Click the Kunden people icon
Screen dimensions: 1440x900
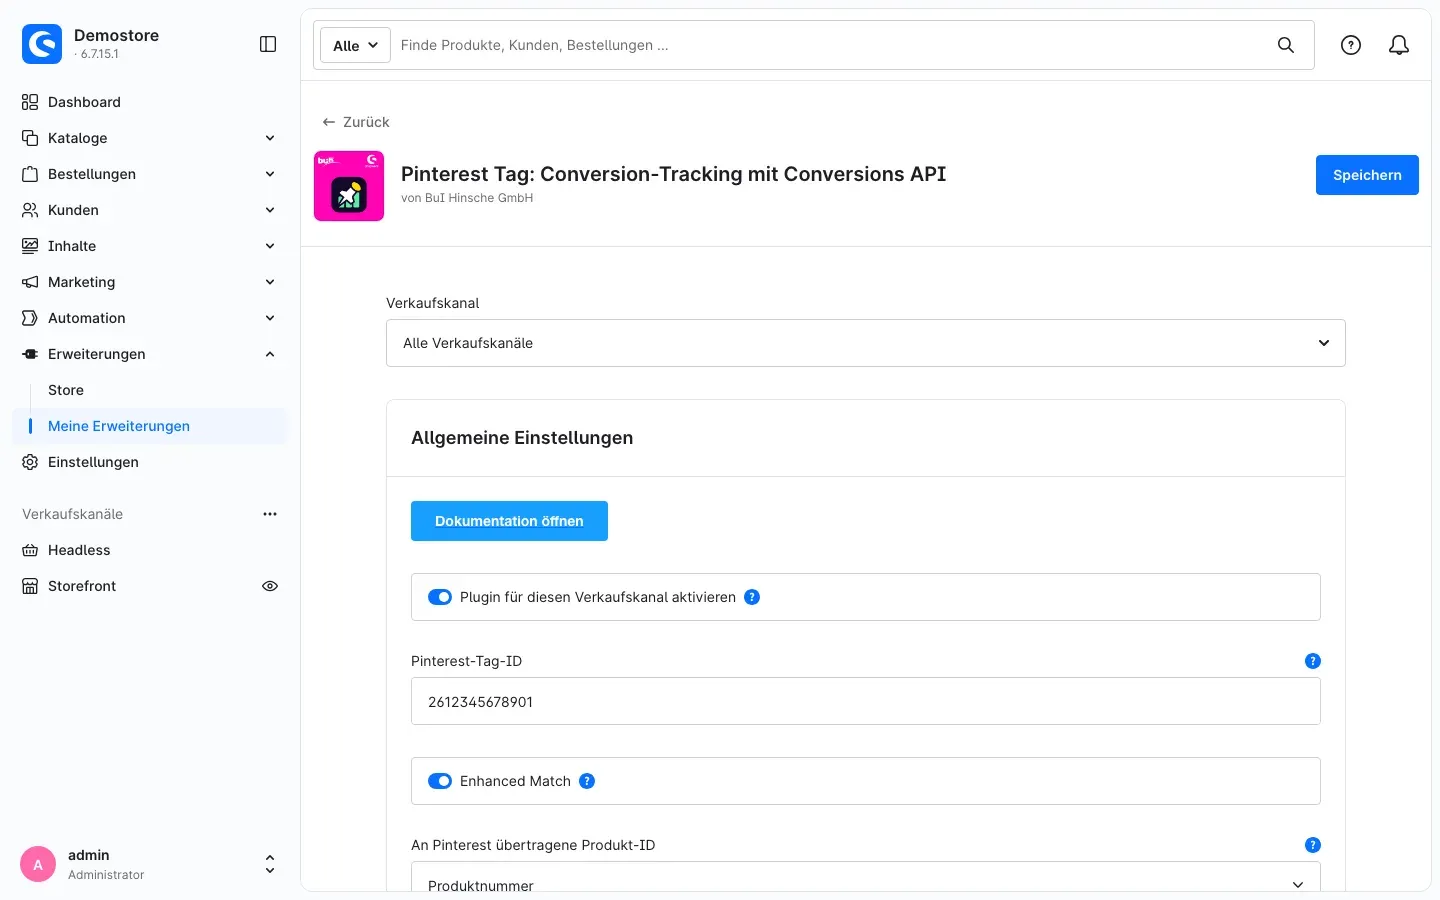30,210
